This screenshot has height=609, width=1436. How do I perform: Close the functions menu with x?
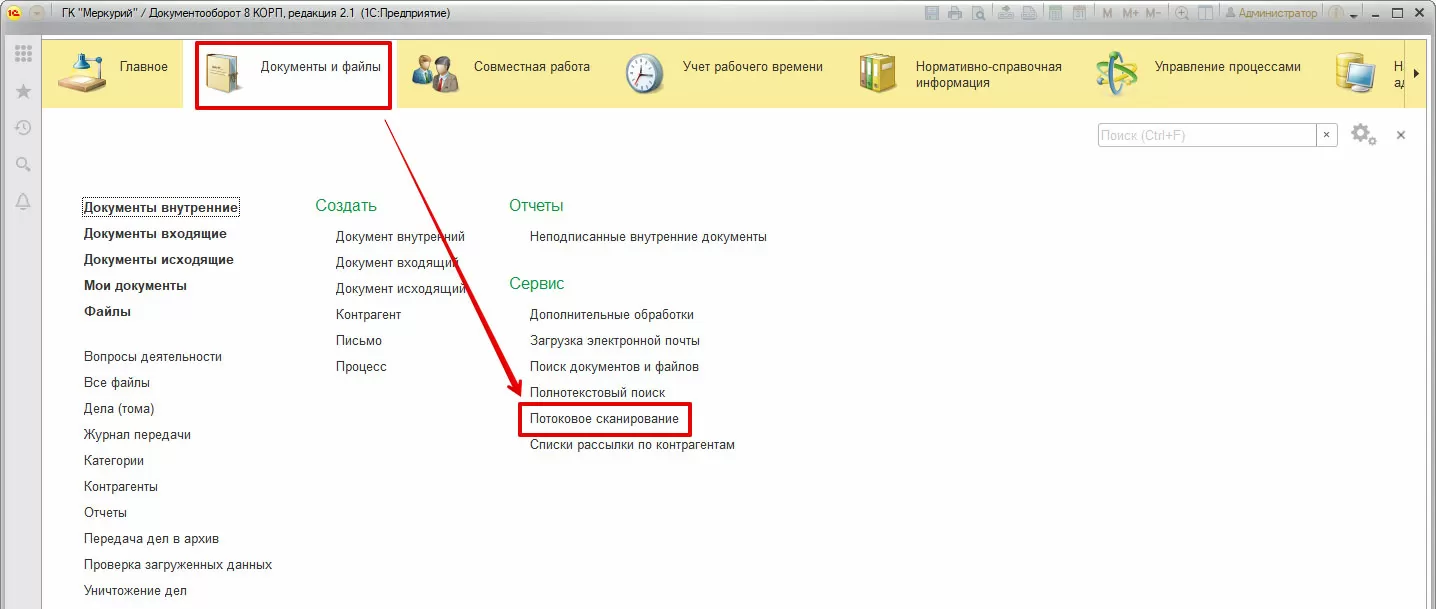coord(1401,134)
